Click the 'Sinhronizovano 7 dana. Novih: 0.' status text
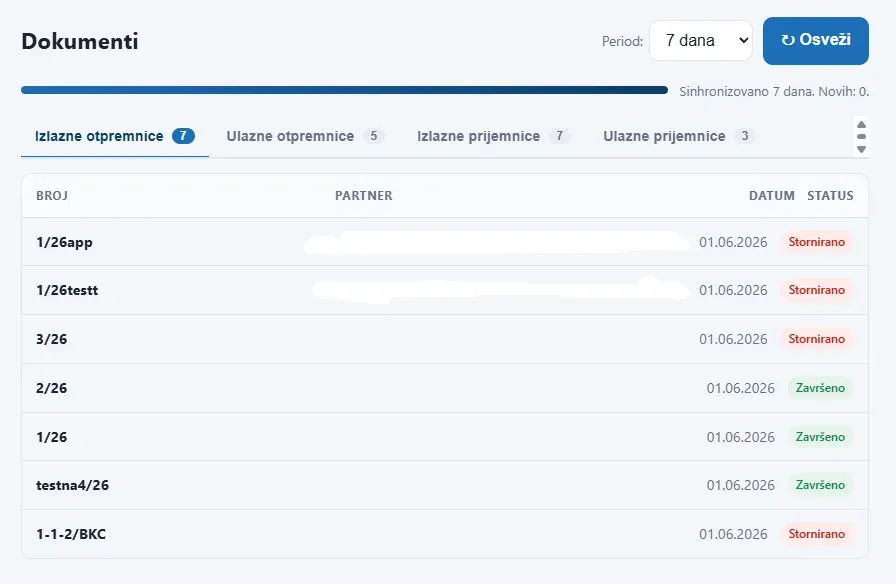 pyautogui.click(x=774, y=91)
